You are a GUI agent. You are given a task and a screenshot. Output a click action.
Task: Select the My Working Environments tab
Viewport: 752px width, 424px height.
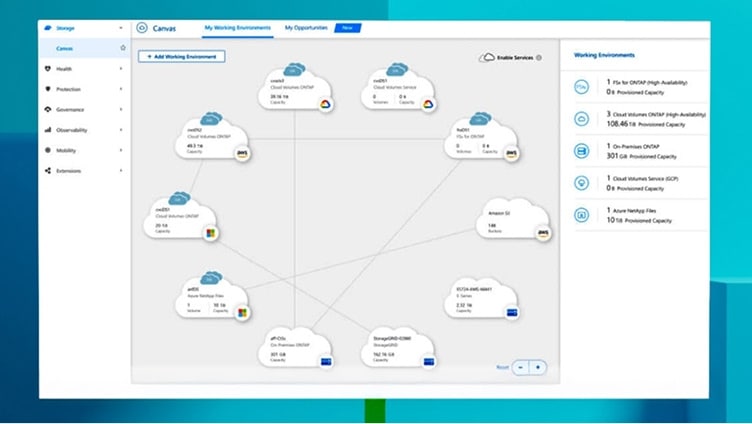tap(237, 28)
